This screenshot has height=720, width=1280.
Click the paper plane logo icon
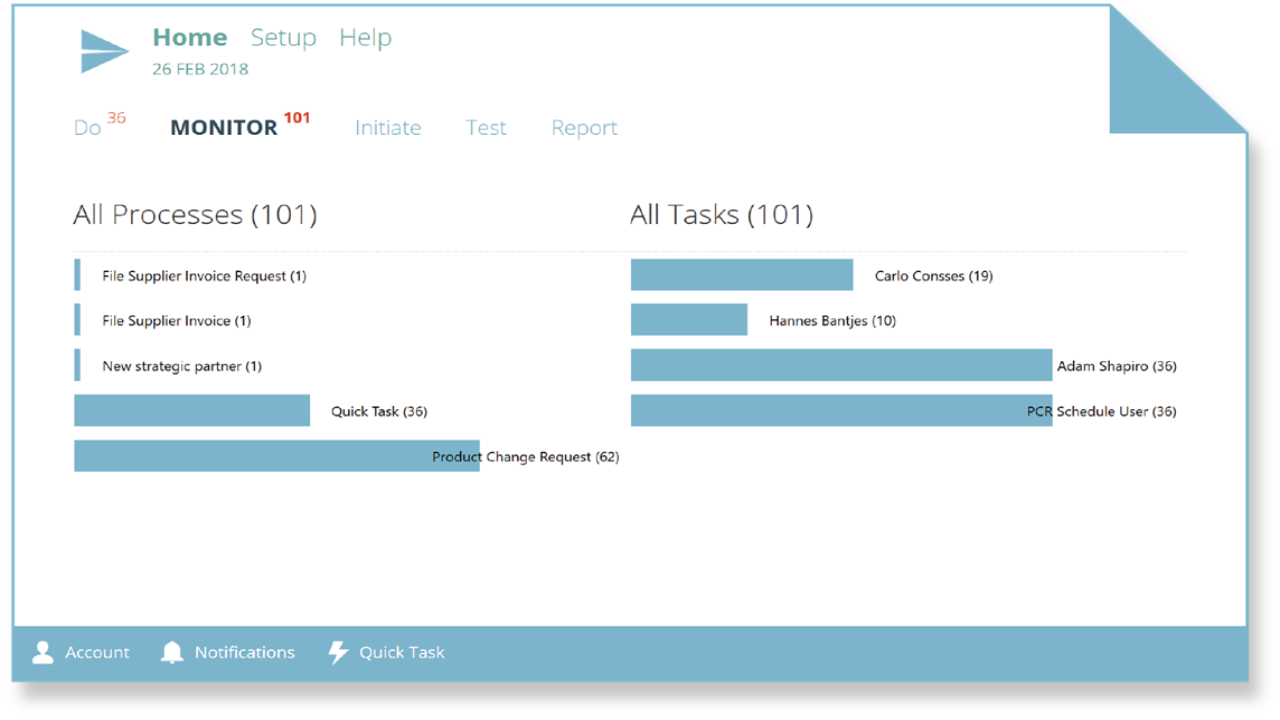click(105, 51)
